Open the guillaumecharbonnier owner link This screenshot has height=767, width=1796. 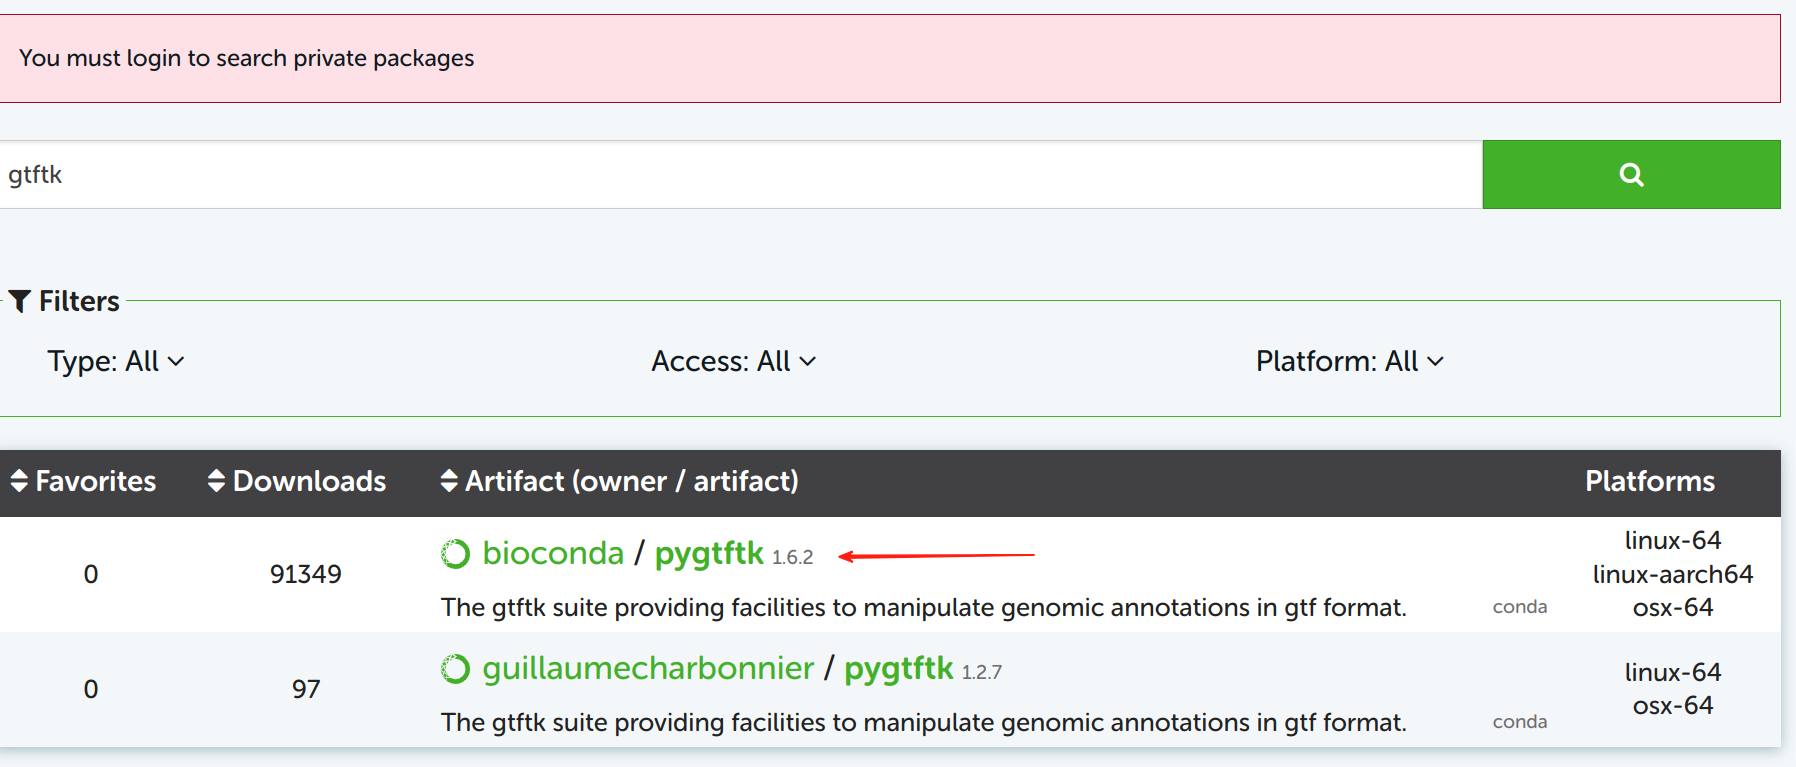point(648,668)
